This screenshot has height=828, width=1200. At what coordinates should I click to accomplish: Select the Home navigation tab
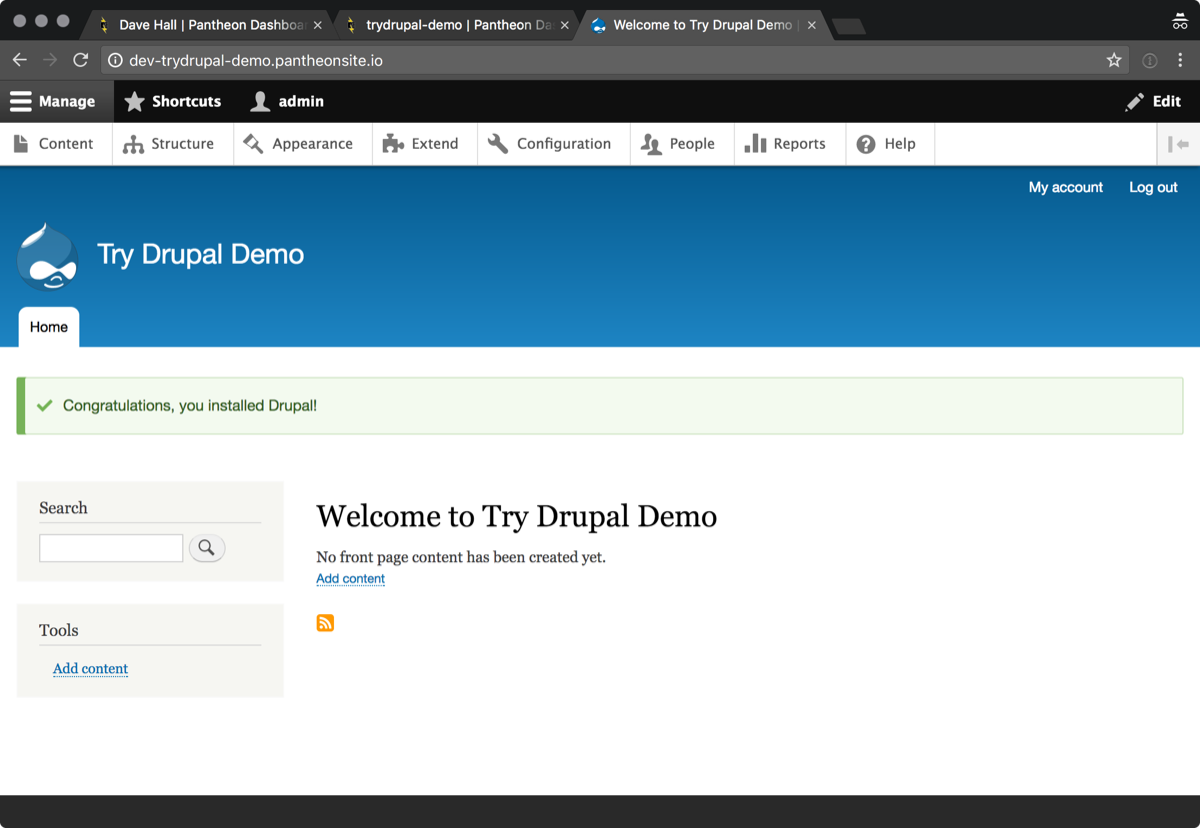tap(49, 327)
